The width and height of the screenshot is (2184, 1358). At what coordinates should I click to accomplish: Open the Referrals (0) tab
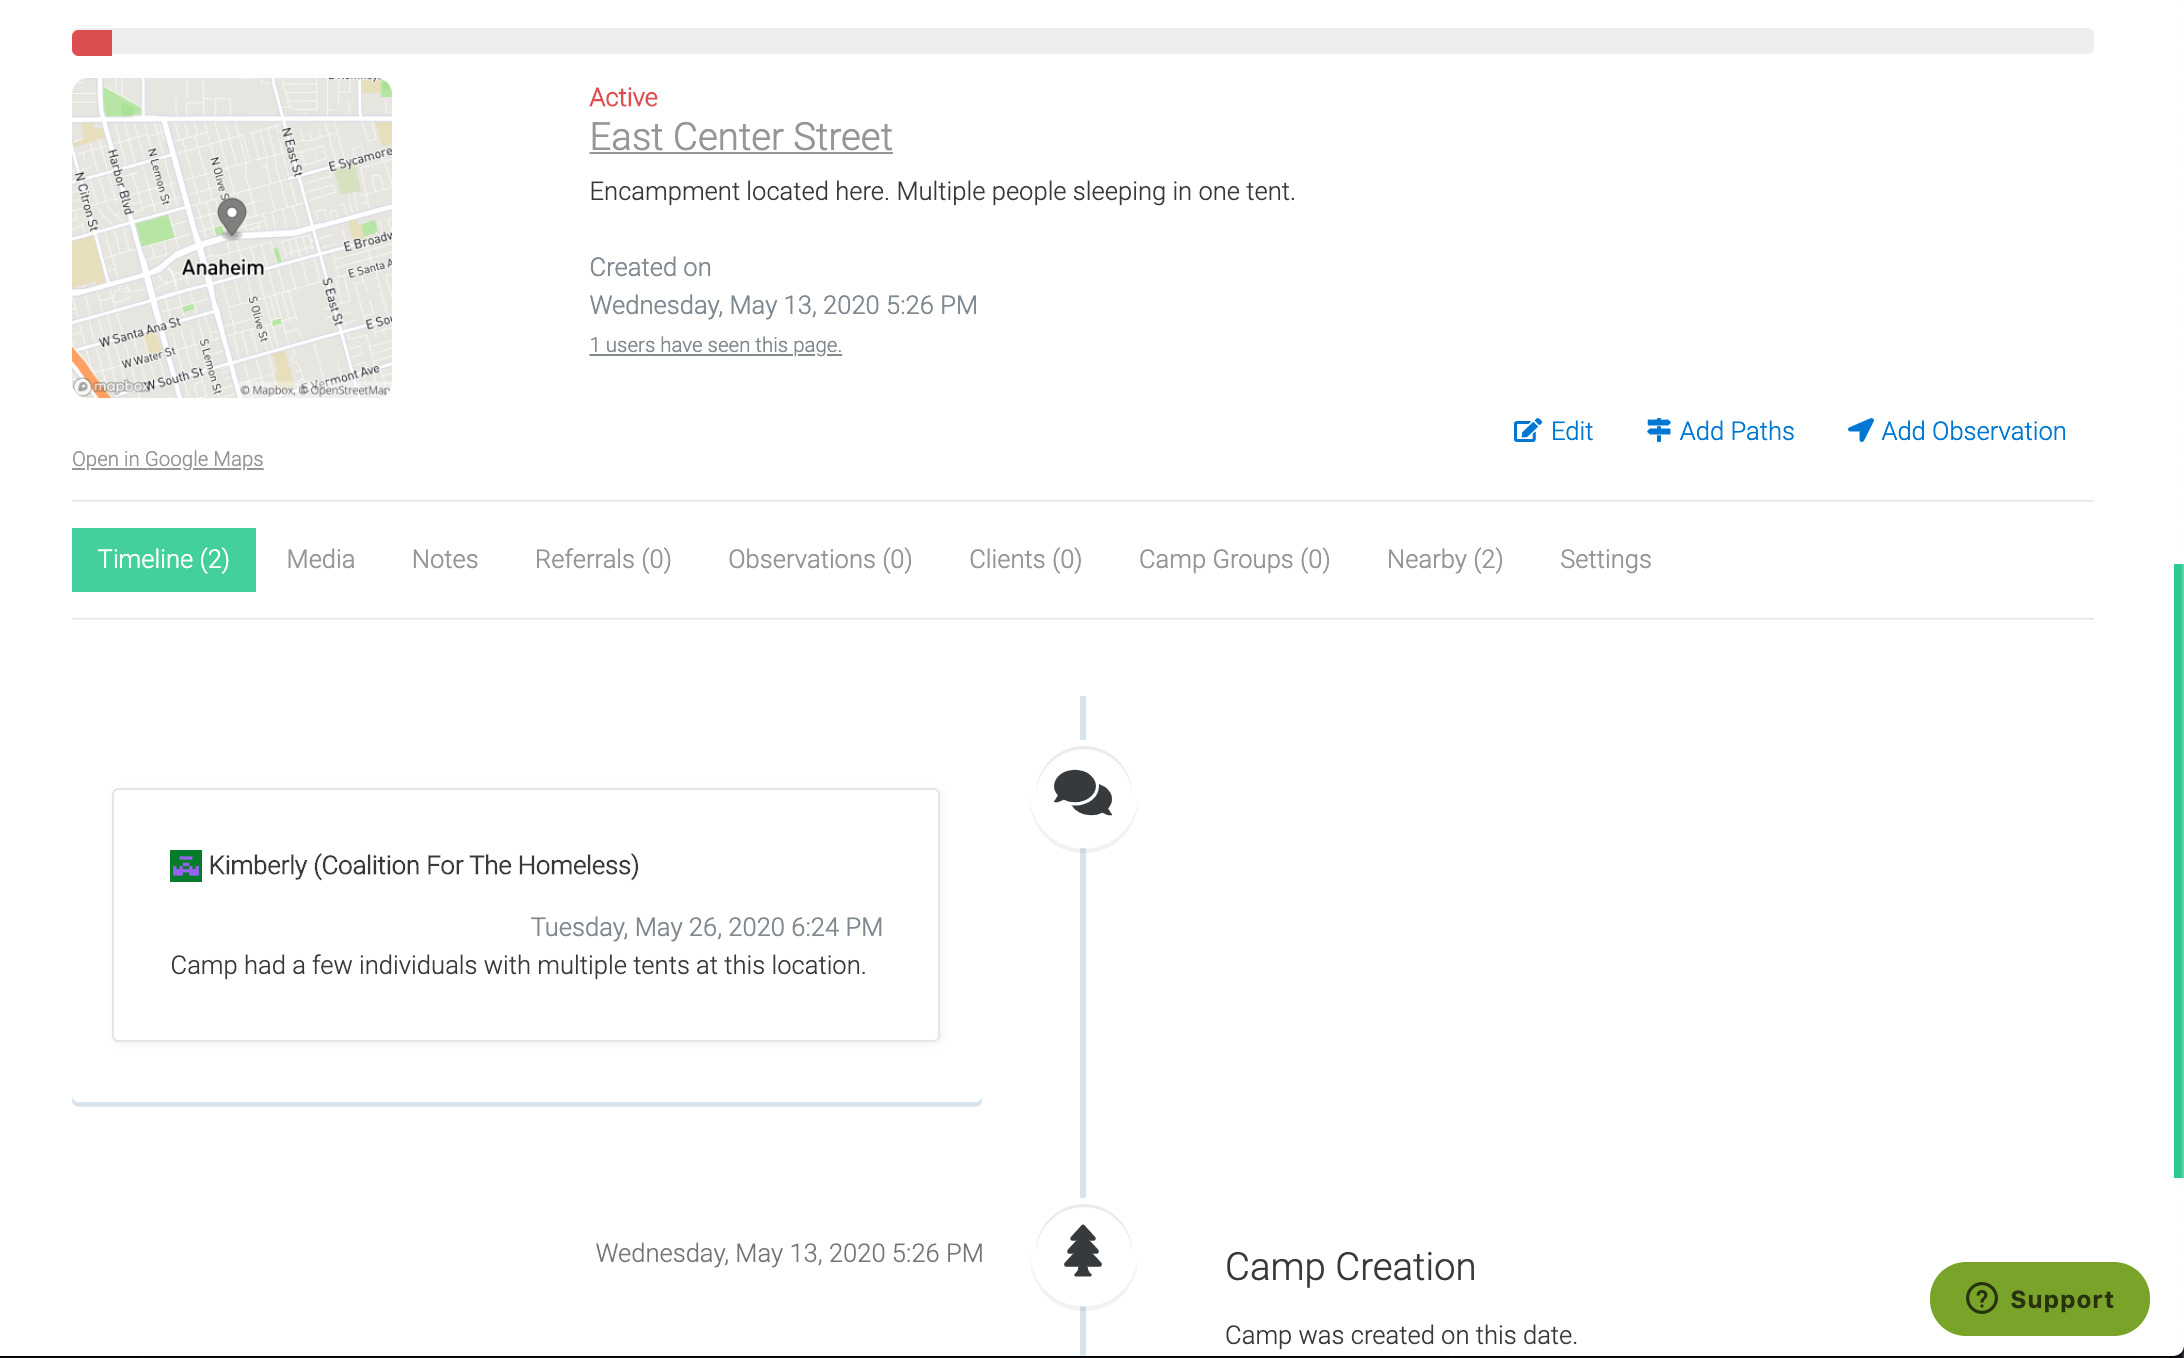point(603,559)
